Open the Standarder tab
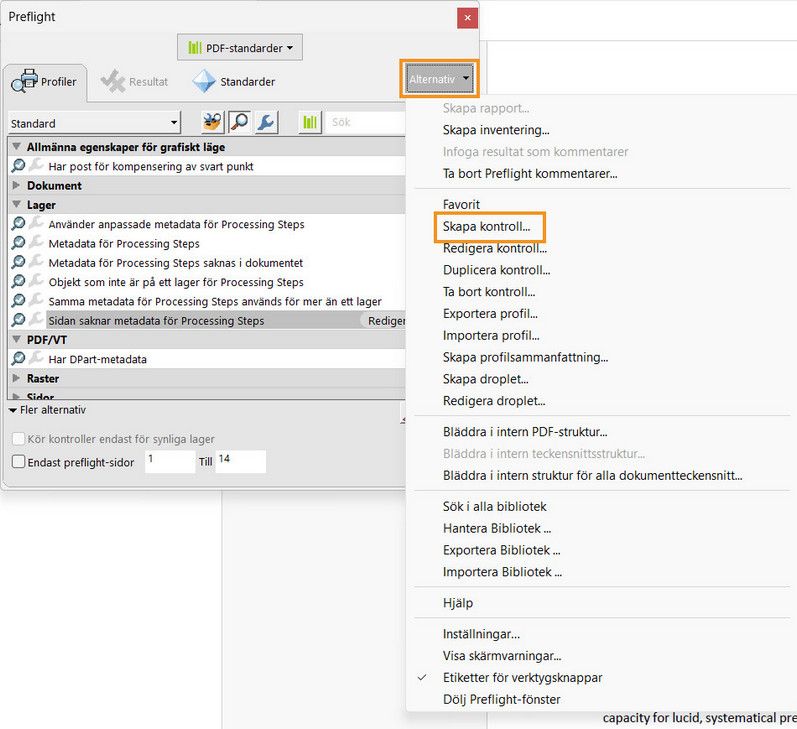 (x=234, y=81)
